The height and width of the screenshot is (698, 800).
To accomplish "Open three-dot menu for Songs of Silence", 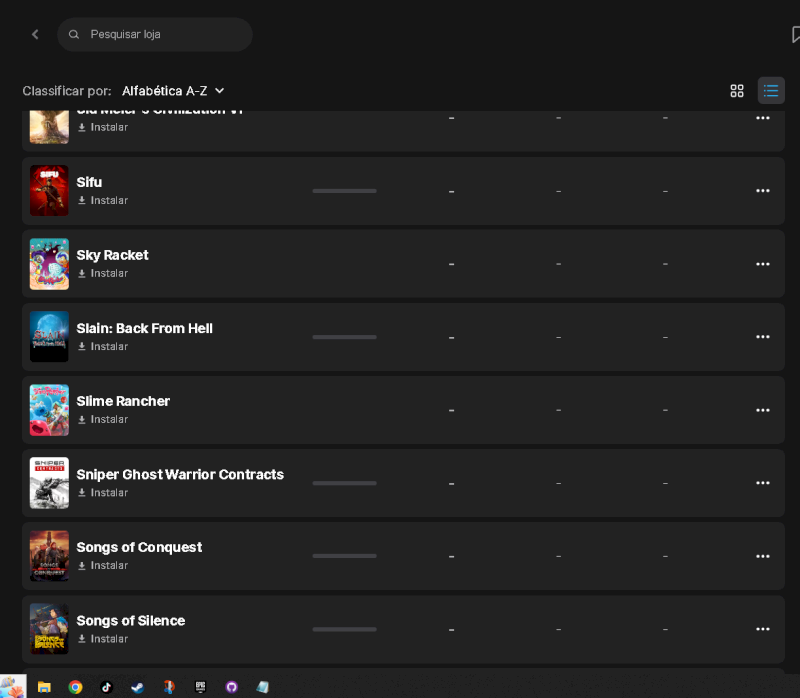I will coord(763,629).
